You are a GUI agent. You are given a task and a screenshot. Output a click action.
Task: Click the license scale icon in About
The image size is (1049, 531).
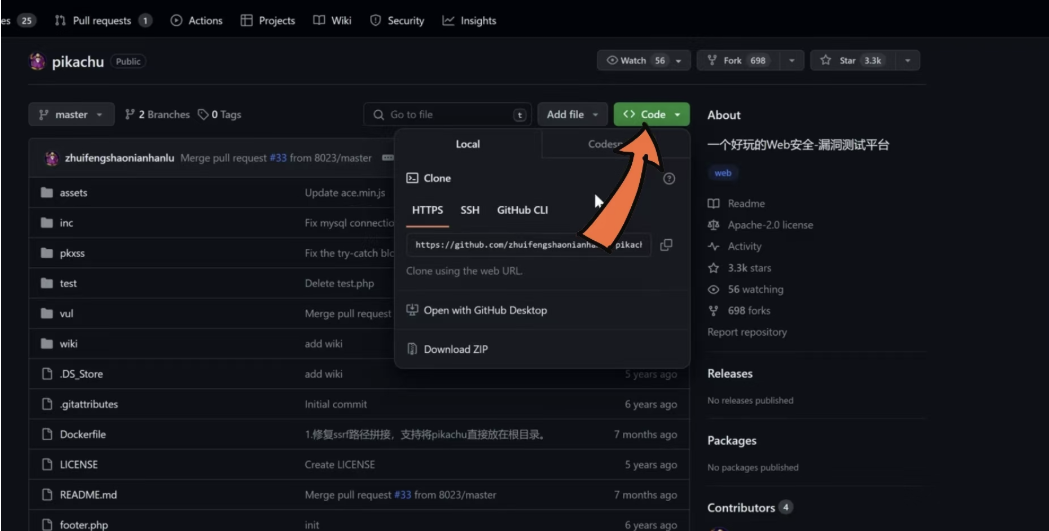click(x=714, y=225)
